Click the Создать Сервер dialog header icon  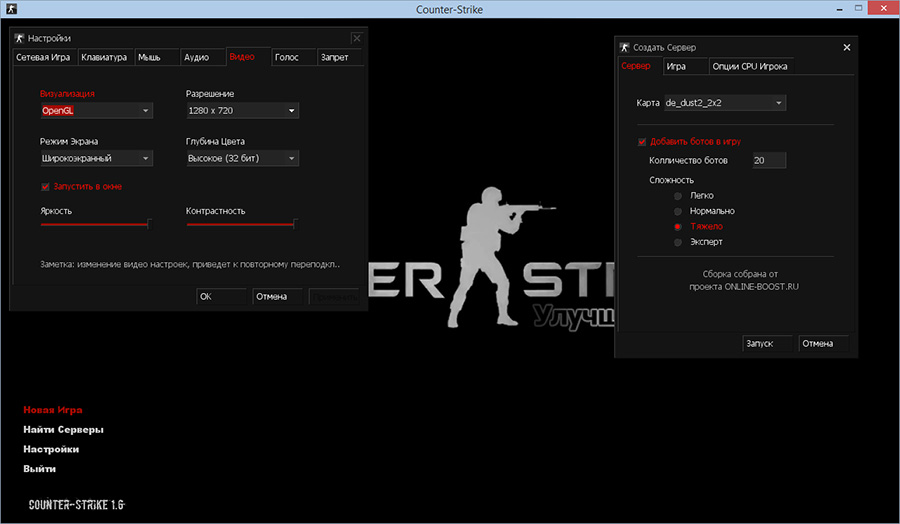624,47
